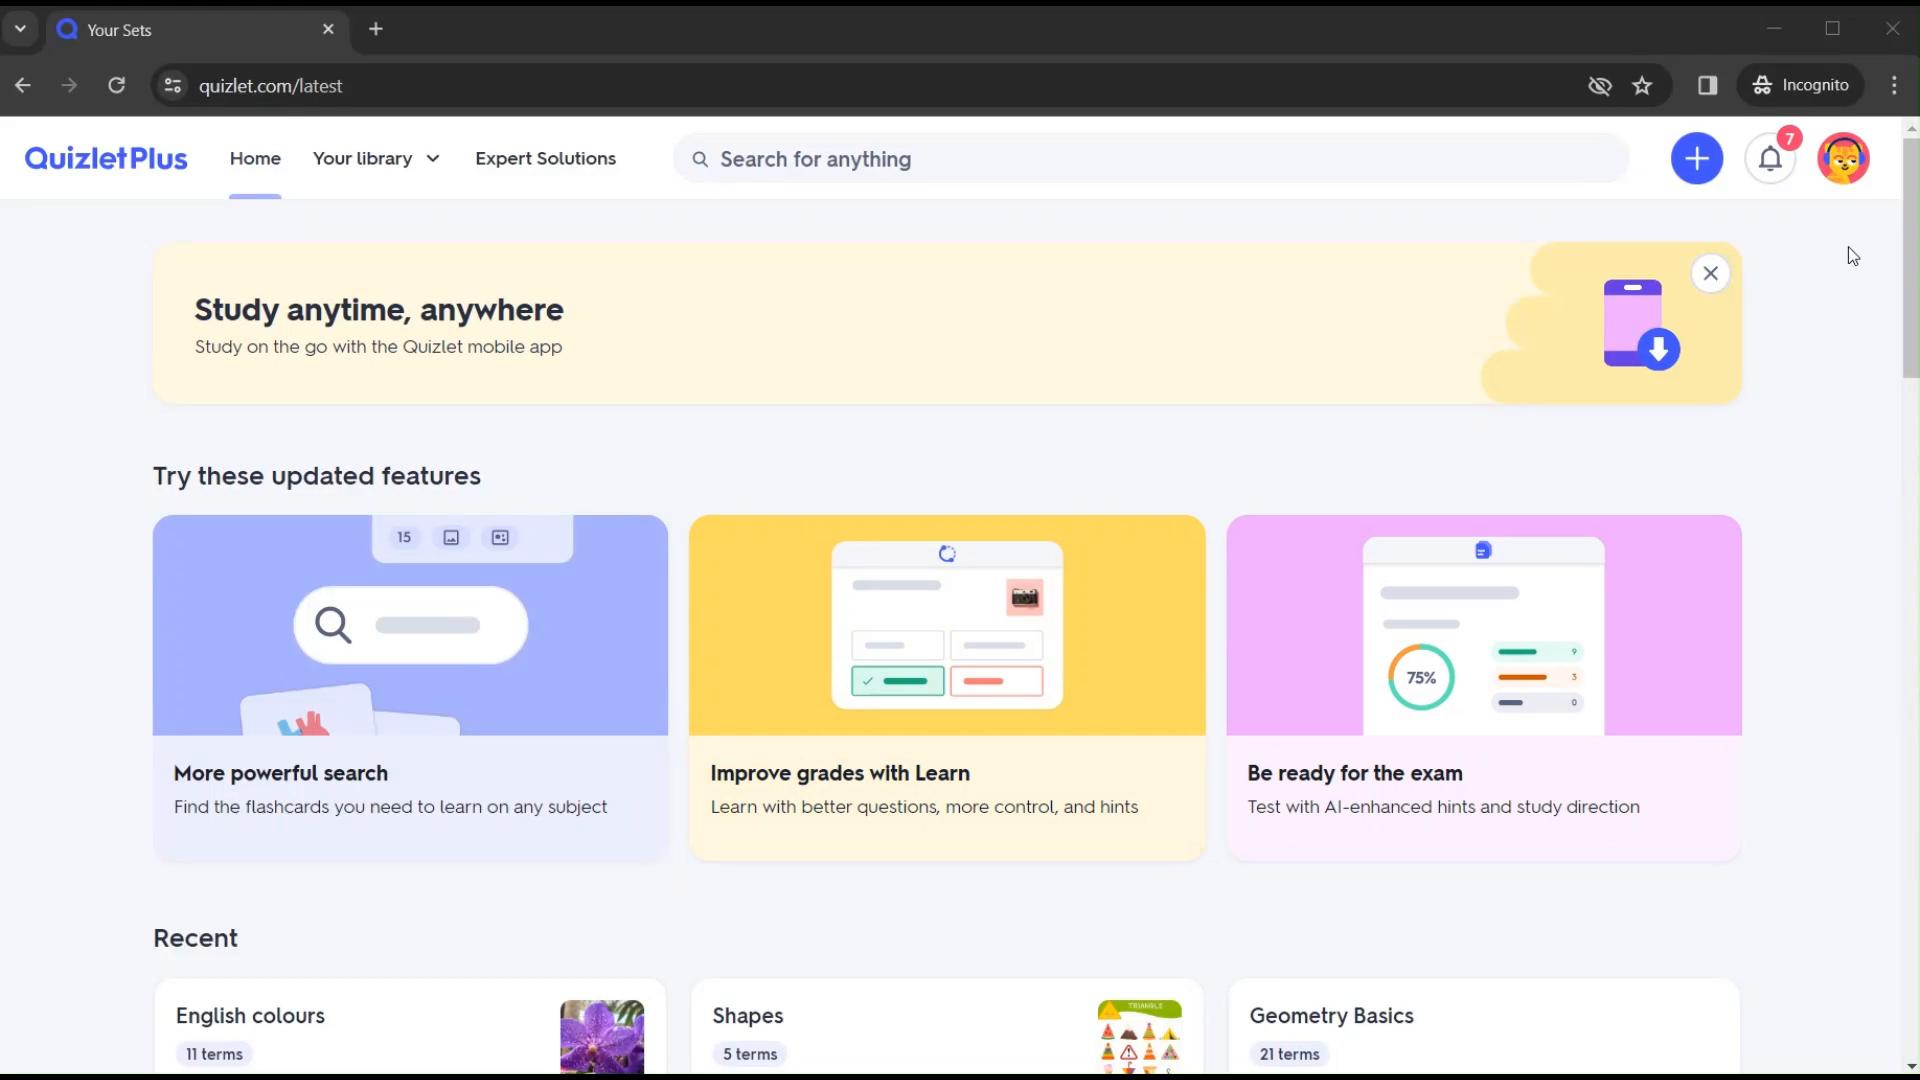Toggle Incognito mode browser indicator
Viewport: 1920px width, 1080px height.
(x=1800, y=84)
